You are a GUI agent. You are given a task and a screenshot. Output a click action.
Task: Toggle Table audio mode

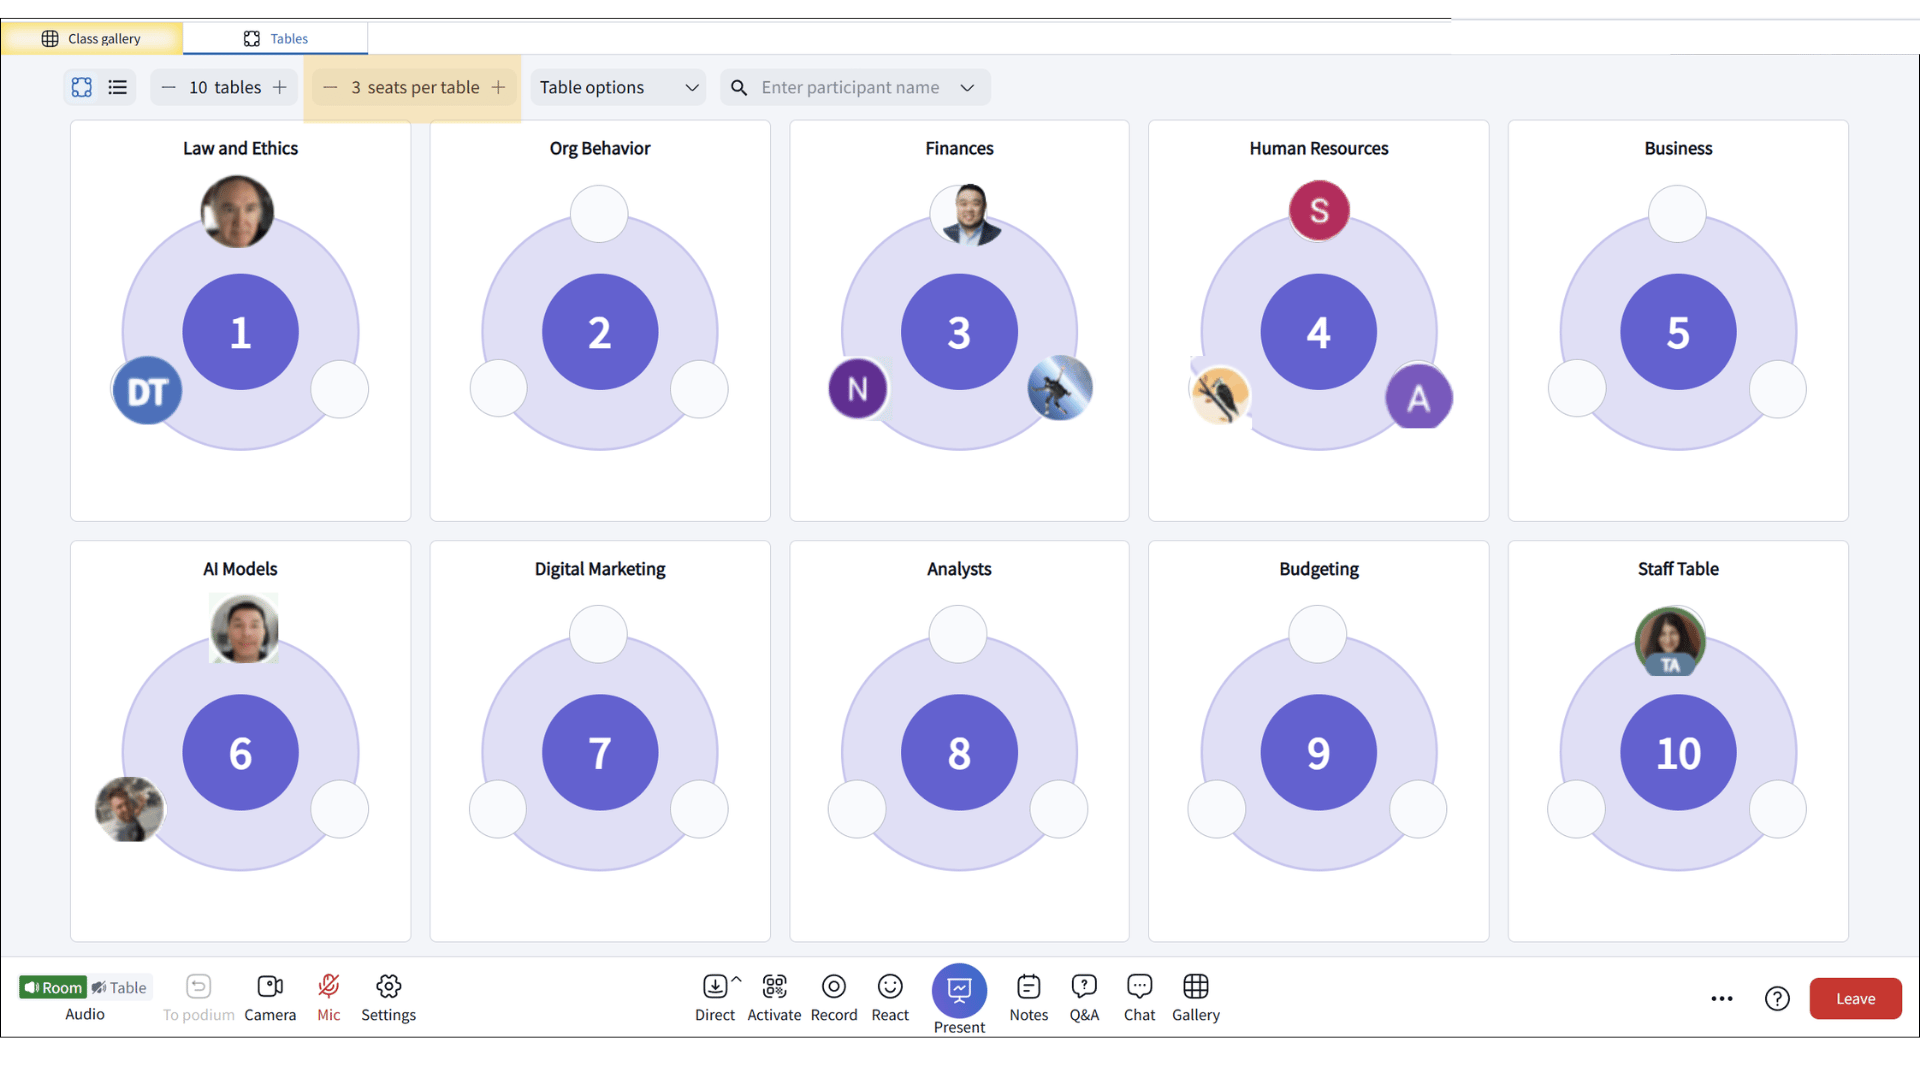(x=120, y=987)
